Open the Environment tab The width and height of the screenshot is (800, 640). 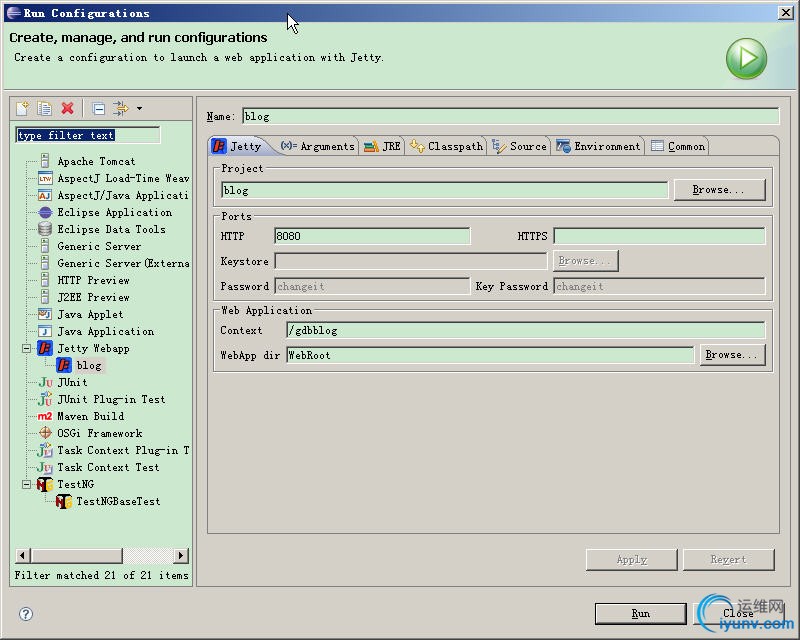pyautogui.click(x=598, y=146)
